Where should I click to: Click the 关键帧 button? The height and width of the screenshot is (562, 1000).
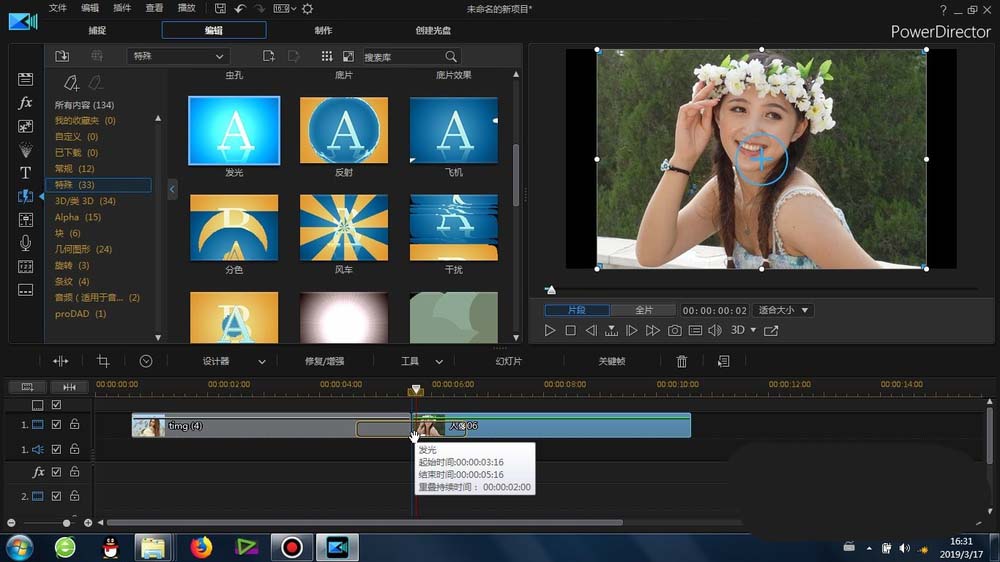pyautogui.click(x=612, y=361)
